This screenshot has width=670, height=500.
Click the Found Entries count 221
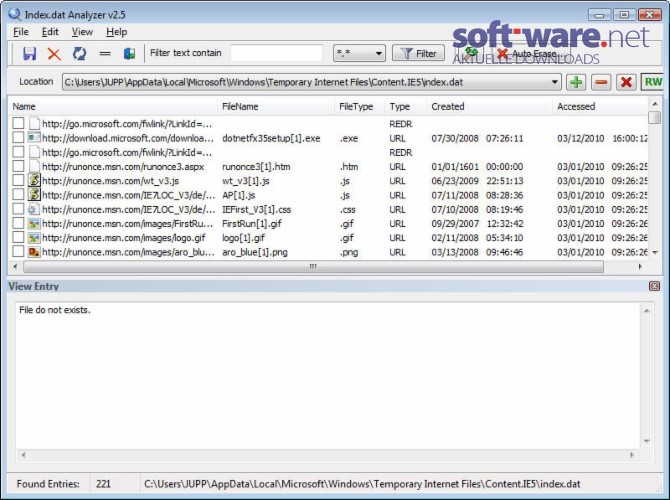[x=103, y=484]
